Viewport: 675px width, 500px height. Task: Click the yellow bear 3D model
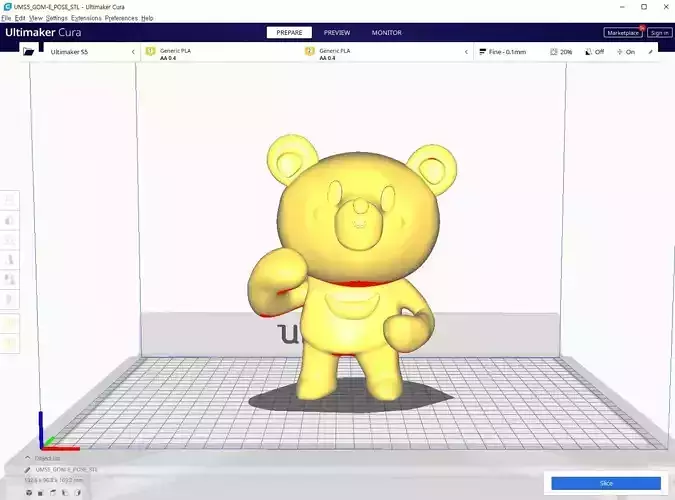(x=354, y=267)
